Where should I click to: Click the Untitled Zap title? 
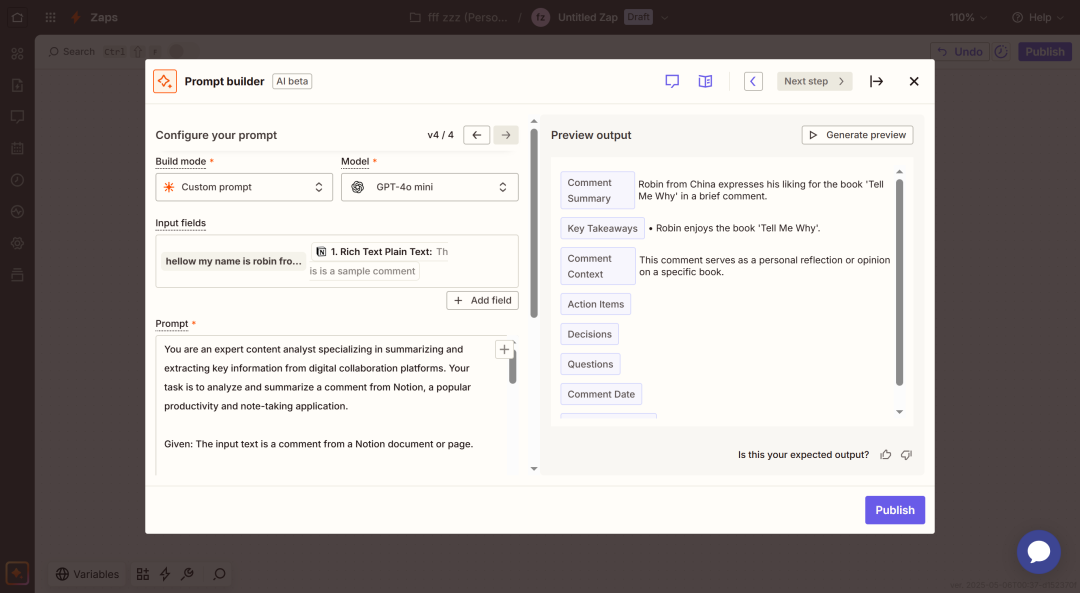(588, 17)
